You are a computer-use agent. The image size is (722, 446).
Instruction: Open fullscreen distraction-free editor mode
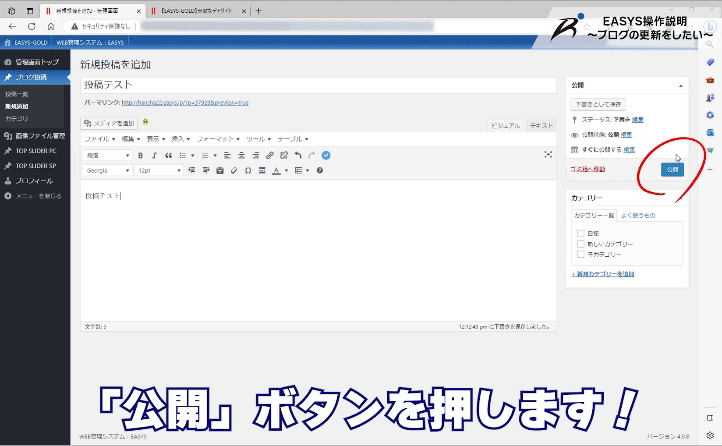pos(548,155)
